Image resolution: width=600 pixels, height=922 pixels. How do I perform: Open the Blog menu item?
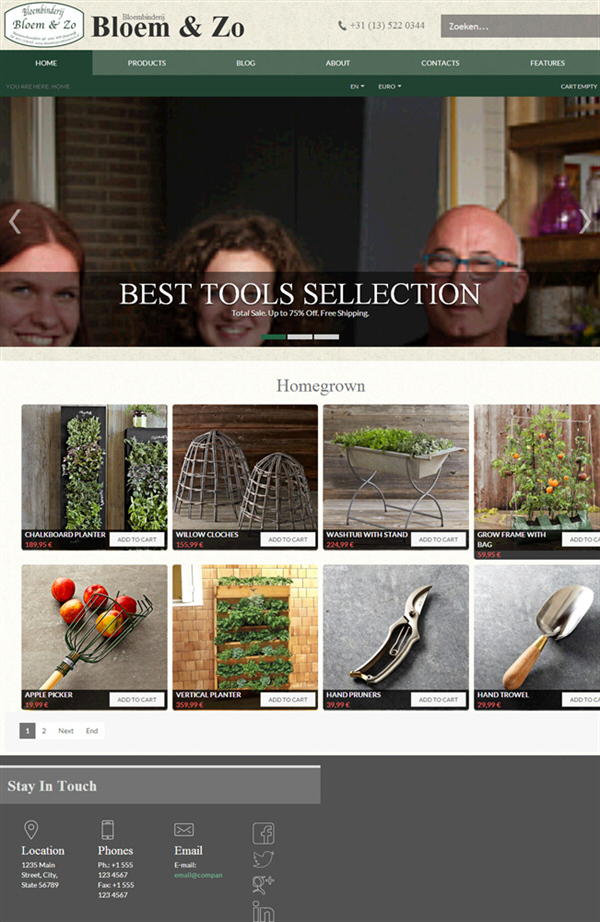click(x=246, y=63)
